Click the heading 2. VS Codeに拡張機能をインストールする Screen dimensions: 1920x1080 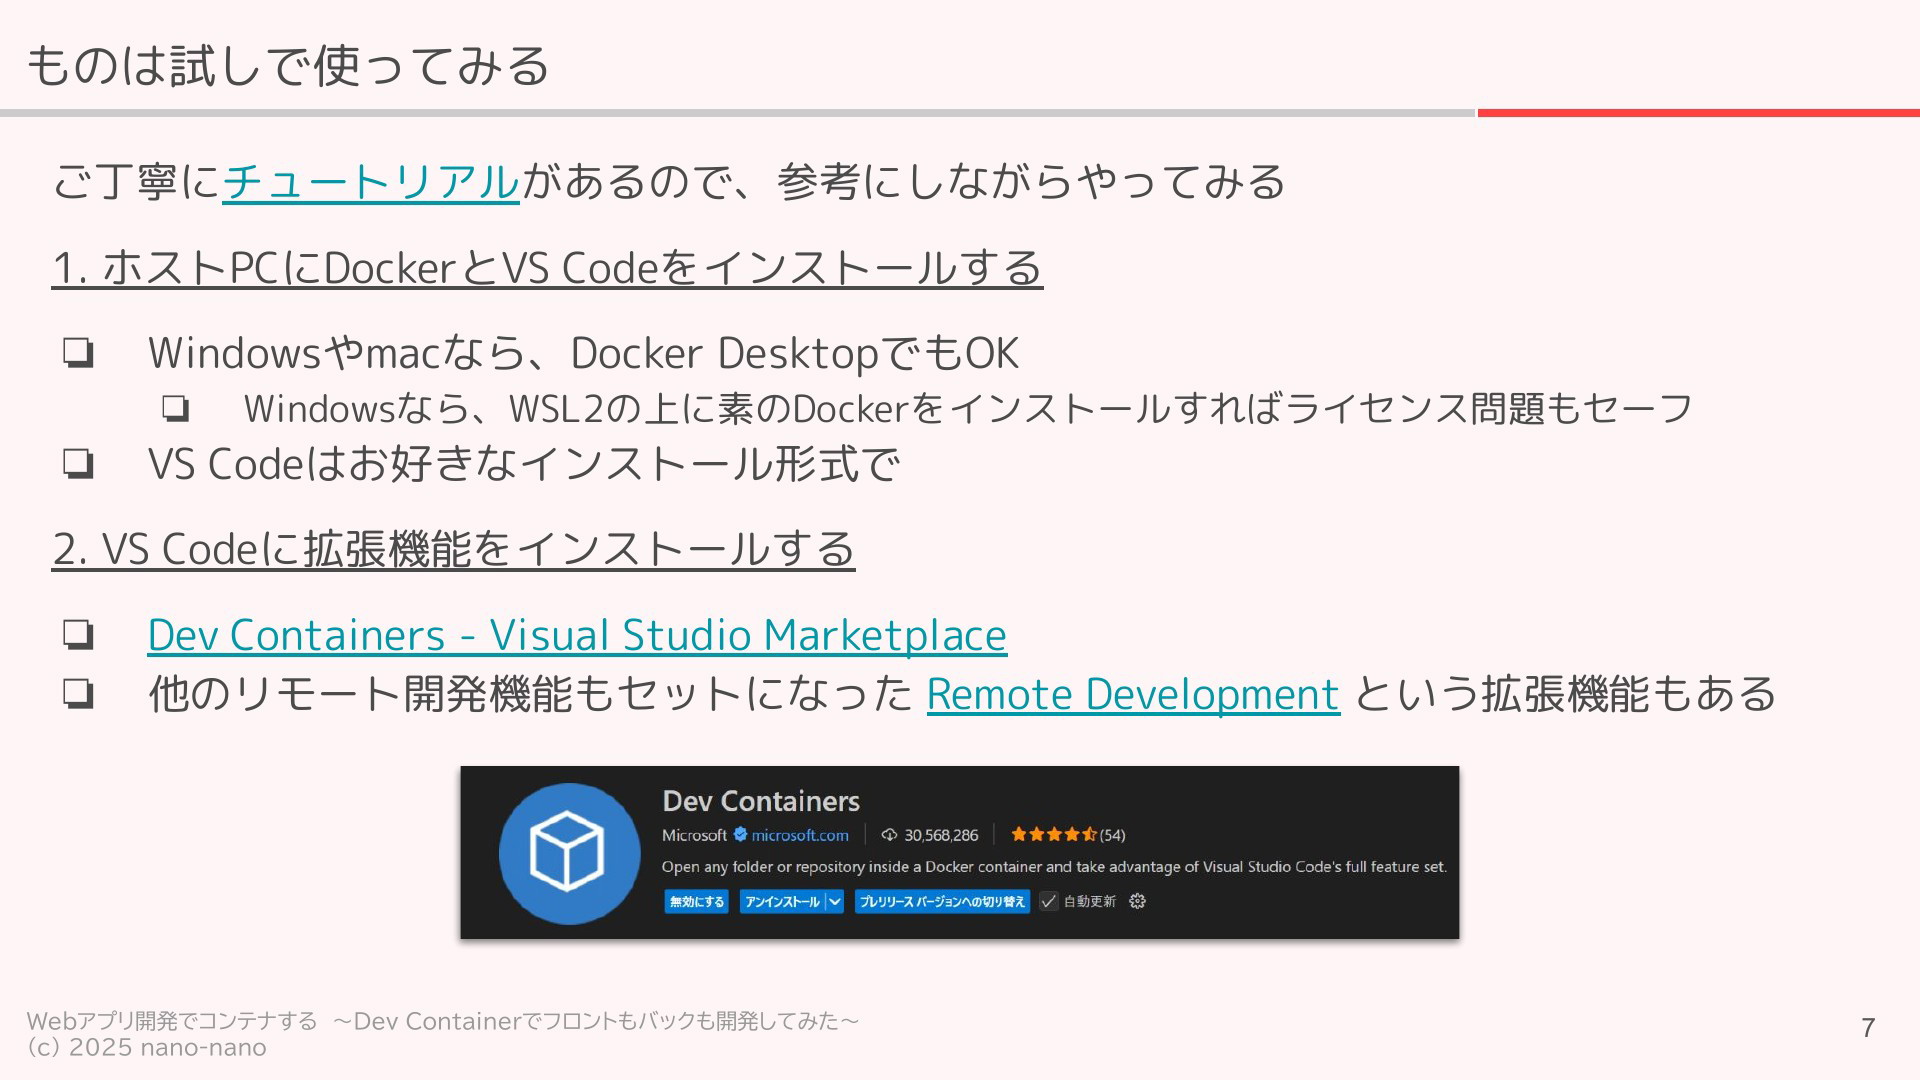[x=453, y=549]
